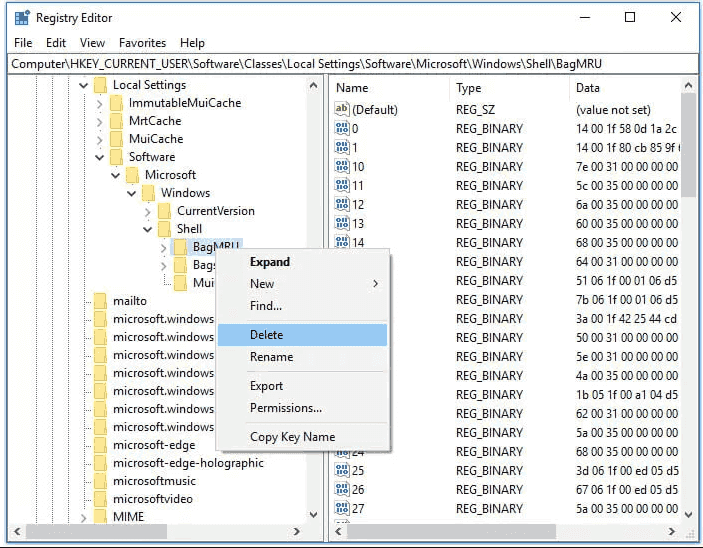
Task: Click the microsoft-edge folder icon
Action: [100, 445]
